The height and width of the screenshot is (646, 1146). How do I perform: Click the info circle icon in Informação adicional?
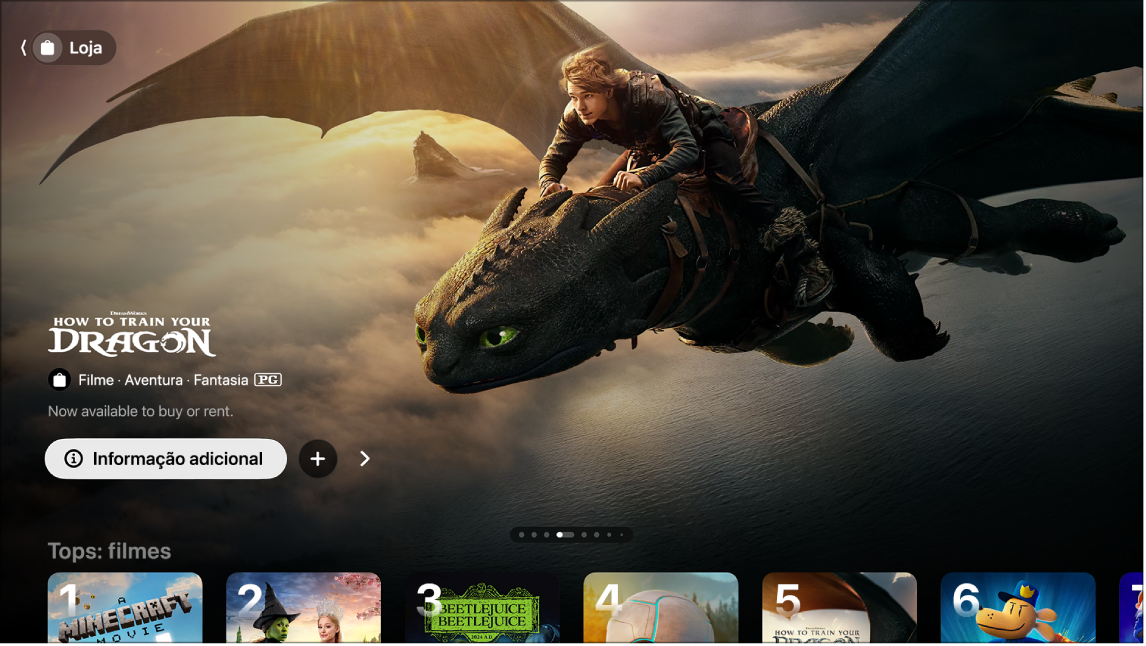click(73, 459)
